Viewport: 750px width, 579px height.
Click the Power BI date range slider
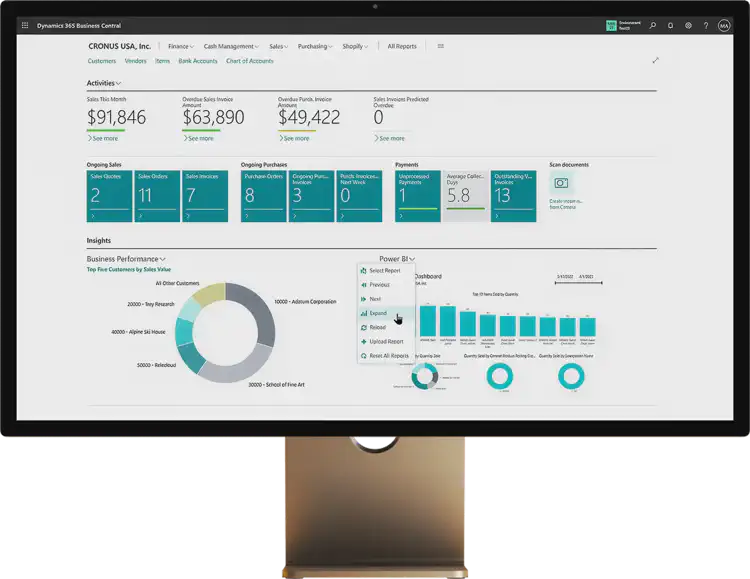578,283
